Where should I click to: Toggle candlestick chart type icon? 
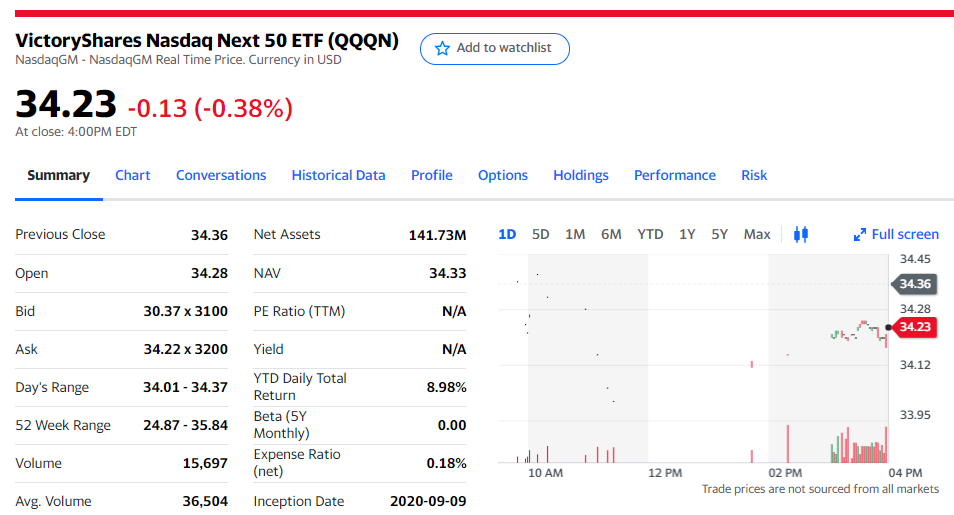pyautogui.click(x=801, y=234)
